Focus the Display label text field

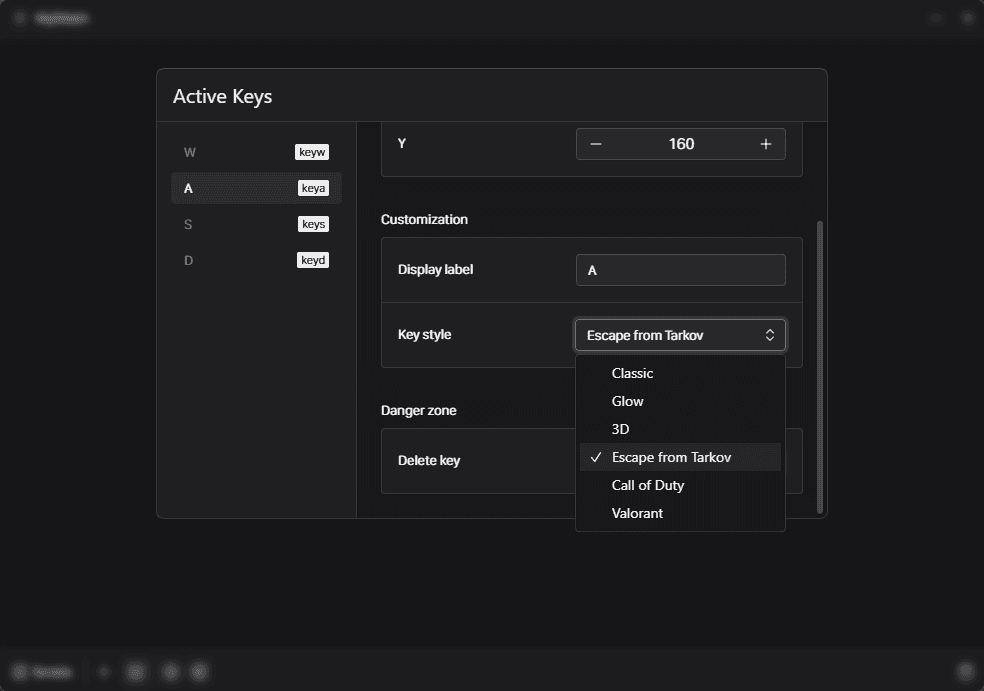[x=680, y=270]
